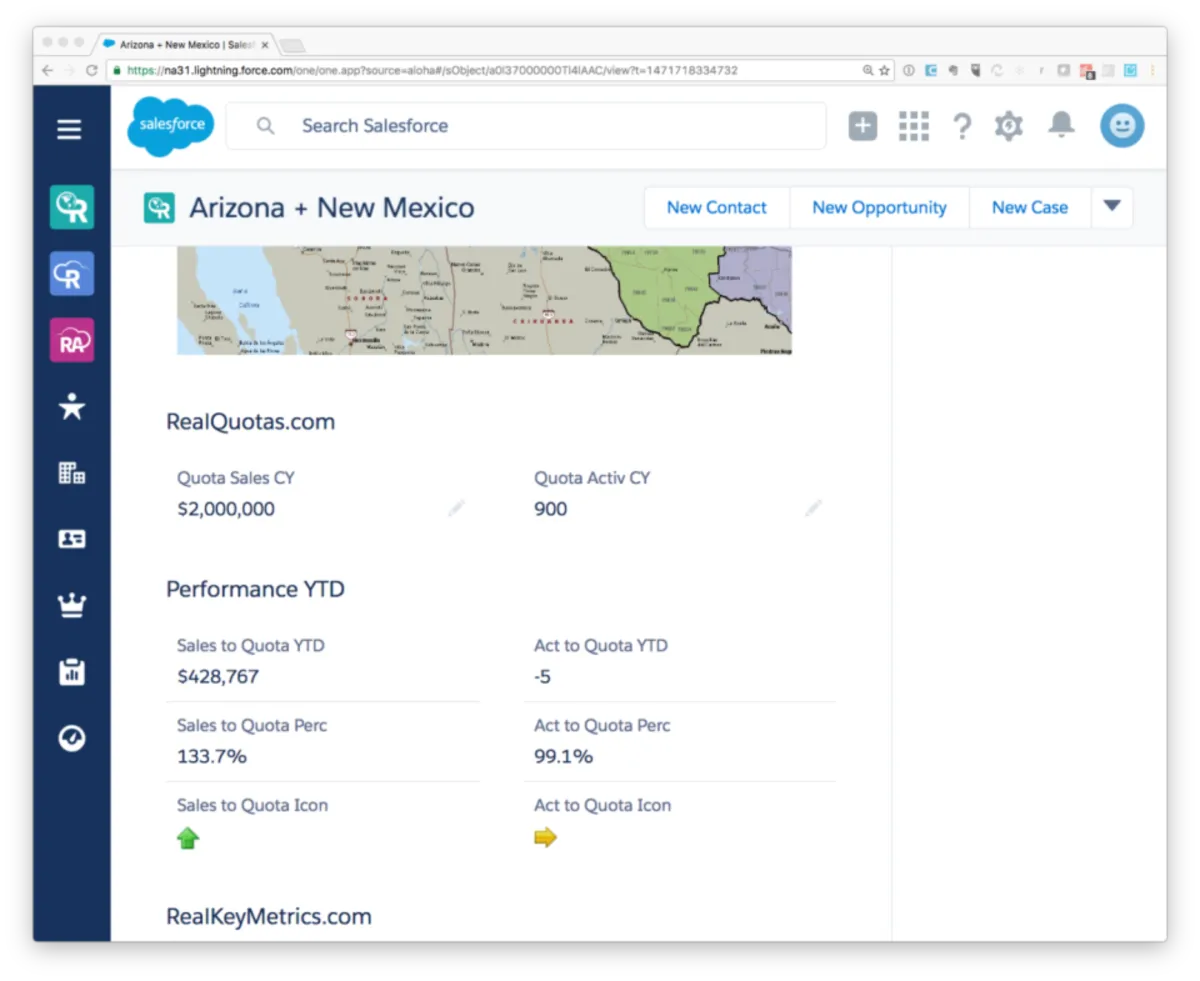This screenshot has height=981, width=1200.
Task: Open the blue cloud R sidebar app
Action: [x=72, y=273]
